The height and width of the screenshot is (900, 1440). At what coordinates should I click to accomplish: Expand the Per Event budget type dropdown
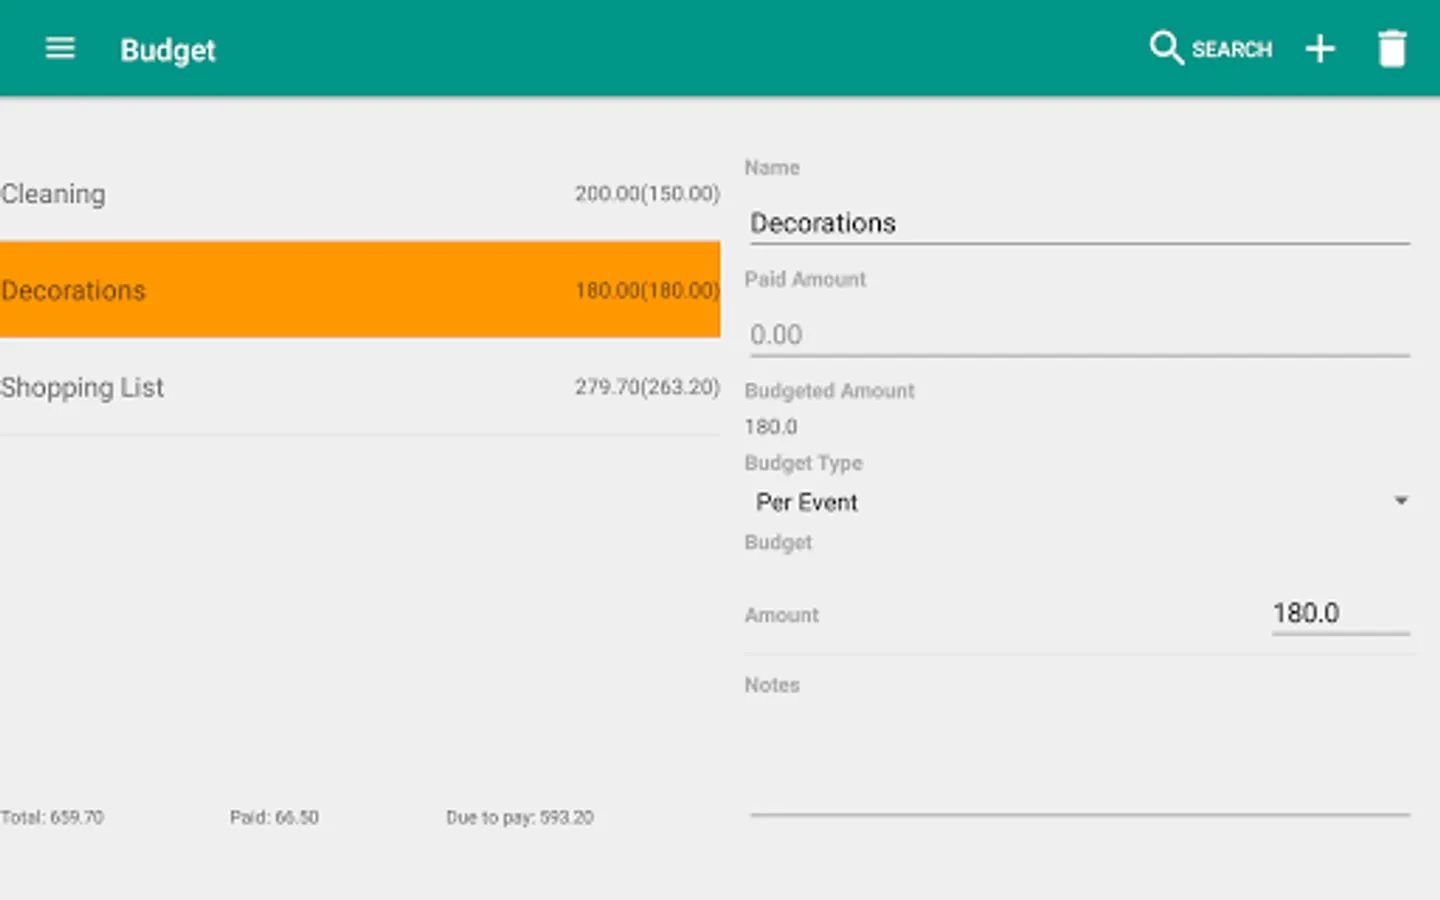coord(1080,502)
